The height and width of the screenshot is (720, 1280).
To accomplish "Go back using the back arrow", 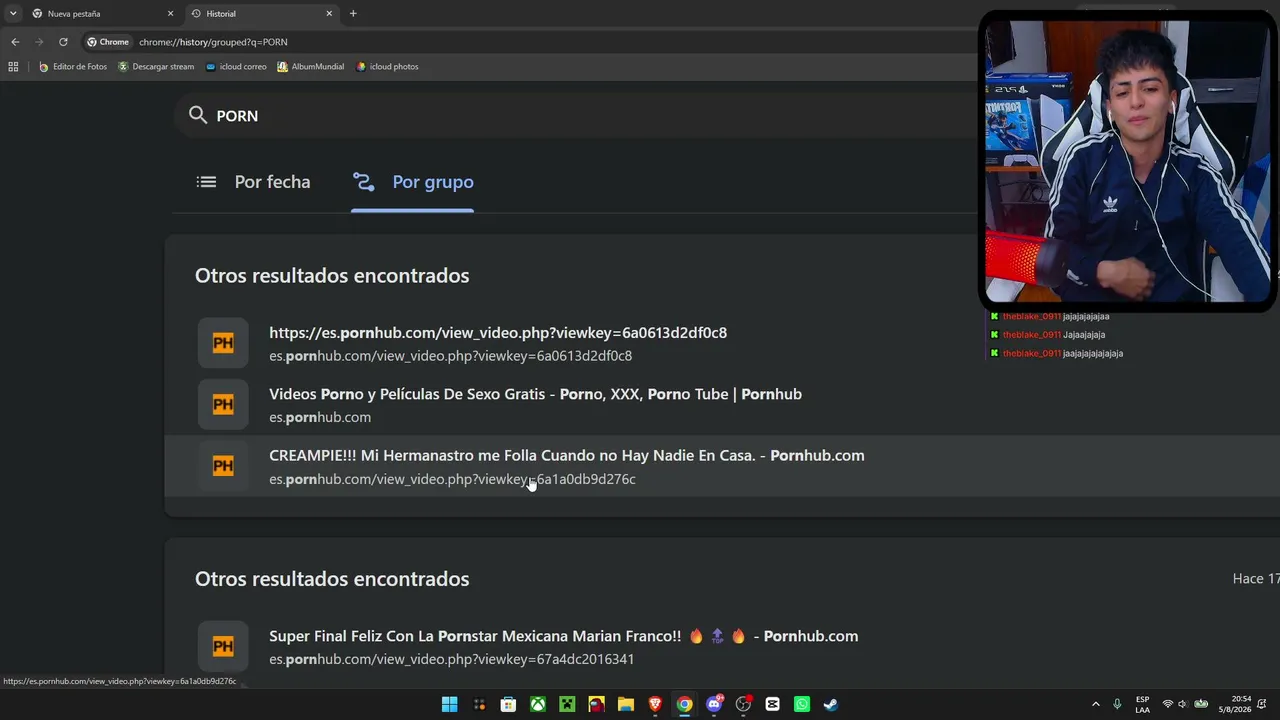I will point(15,42).
